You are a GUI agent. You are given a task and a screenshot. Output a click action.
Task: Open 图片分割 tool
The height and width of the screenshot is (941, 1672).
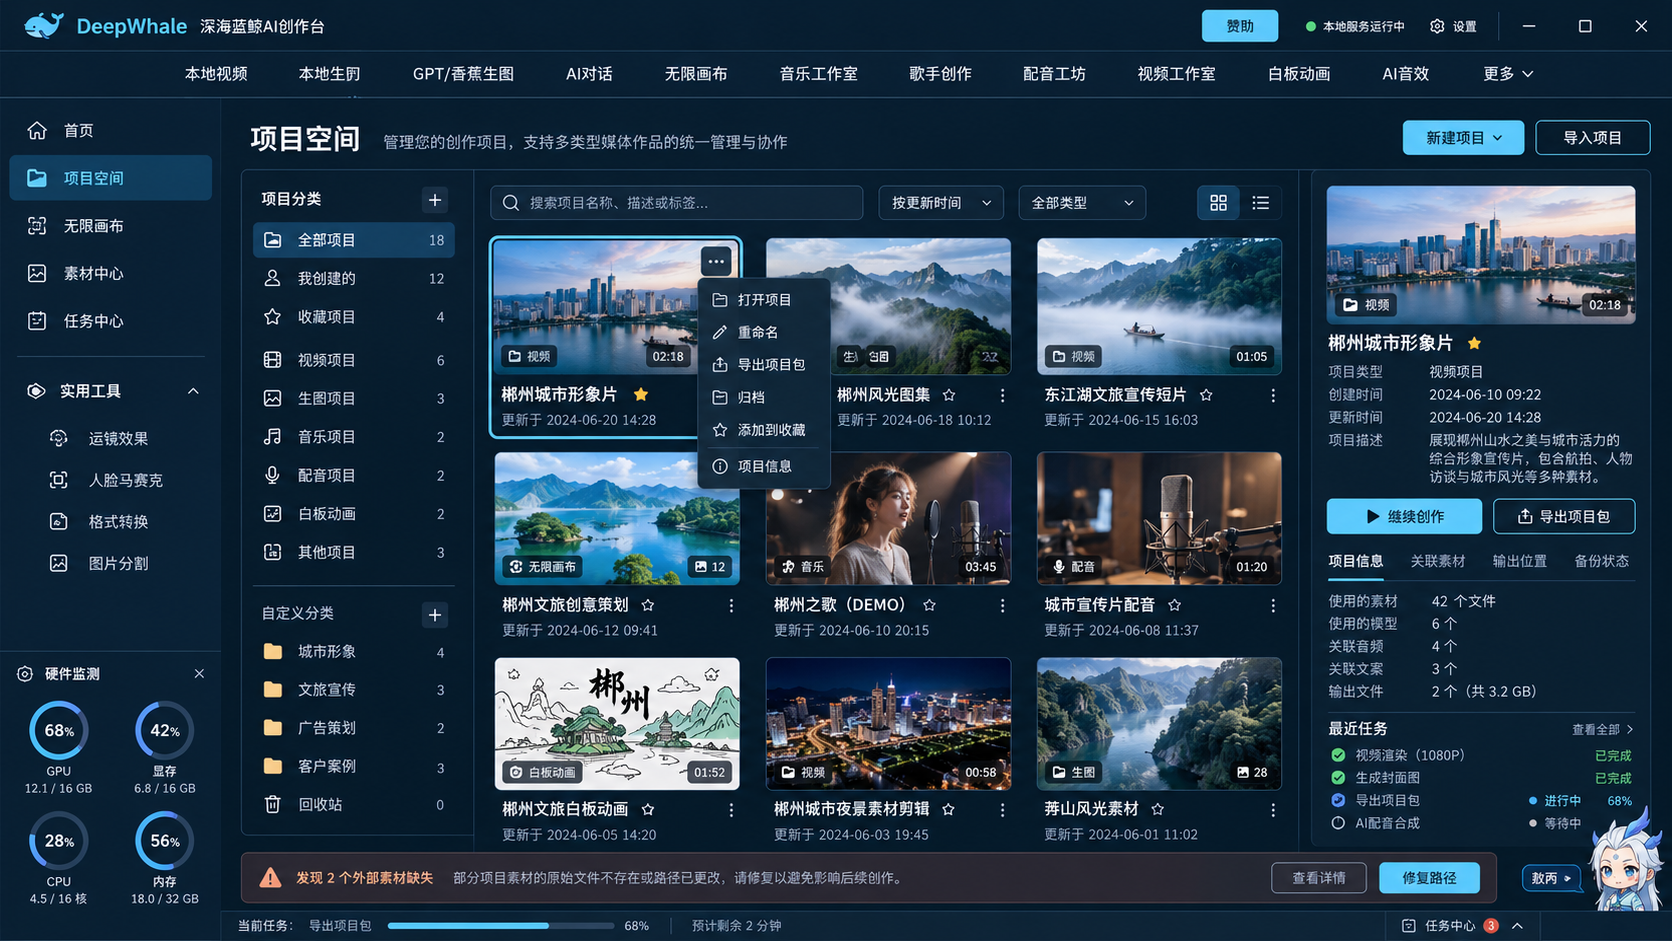pyautogui.click(x=100, y=563)
